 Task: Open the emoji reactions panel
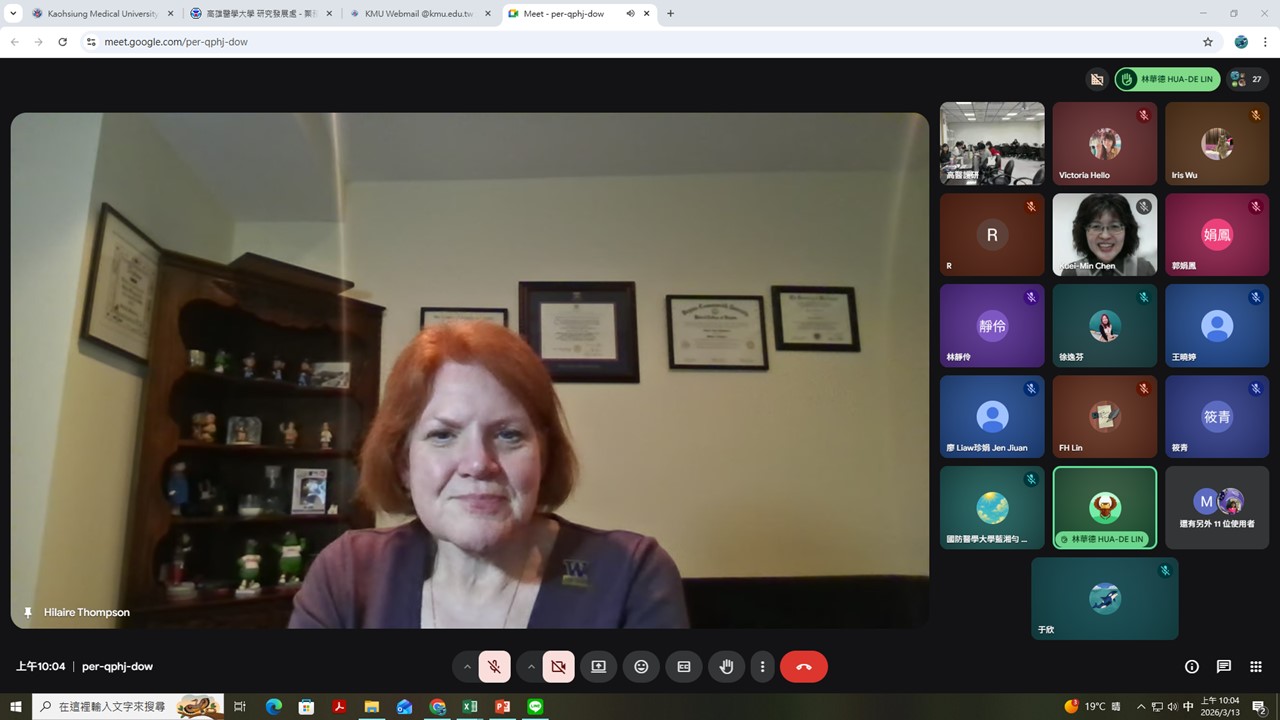[x=641, y=667]
